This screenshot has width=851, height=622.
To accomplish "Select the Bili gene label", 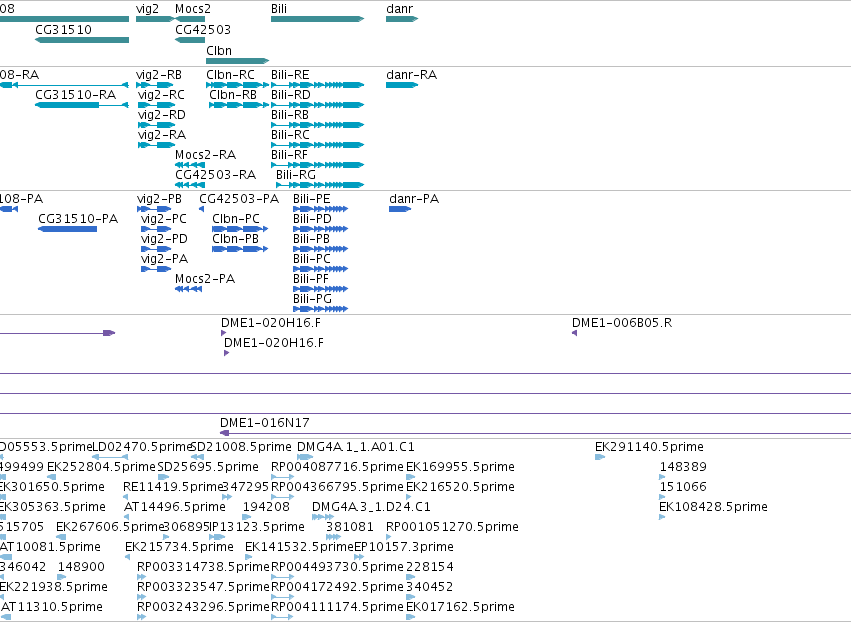I will [x=279, y=9].
